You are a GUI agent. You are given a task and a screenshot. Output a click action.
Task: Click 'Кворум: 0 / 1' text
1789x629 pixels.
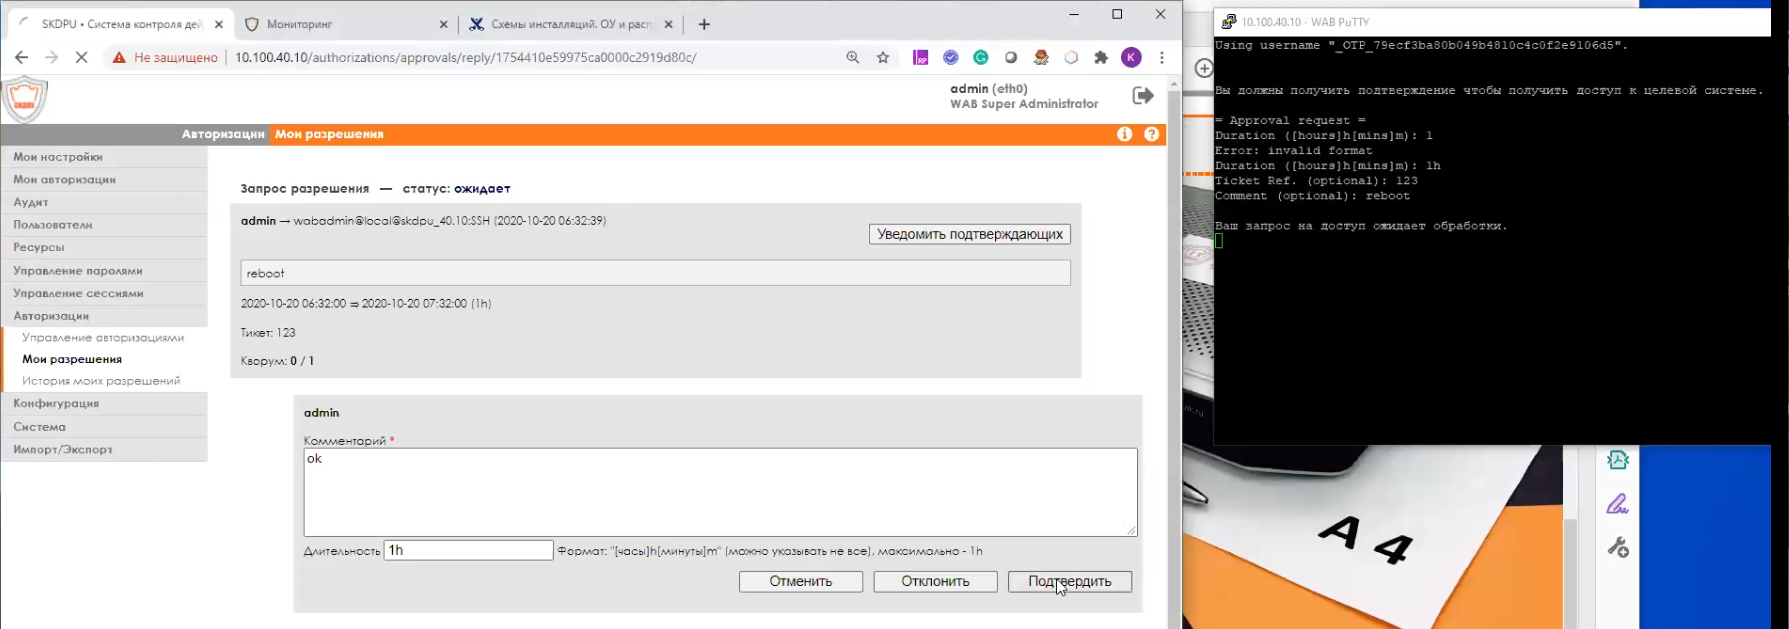click(277, 361)
